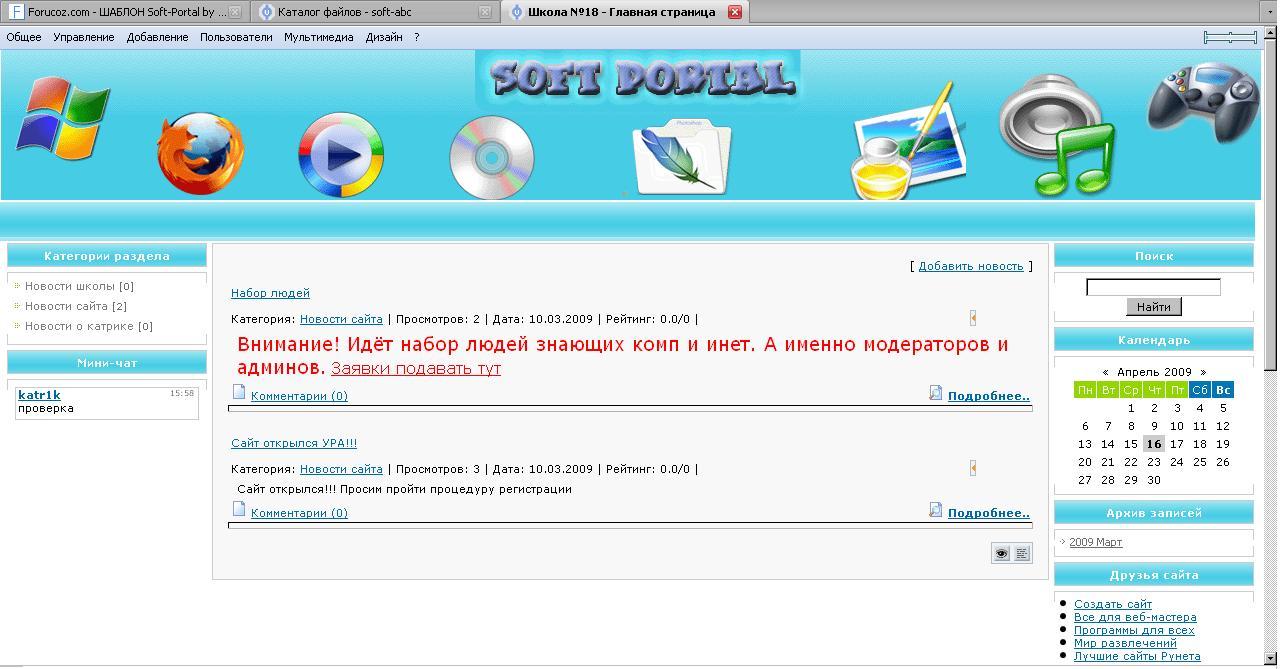The image size is (1280, 669).
Task: Open the Управление menu
Action: point(84,37)
